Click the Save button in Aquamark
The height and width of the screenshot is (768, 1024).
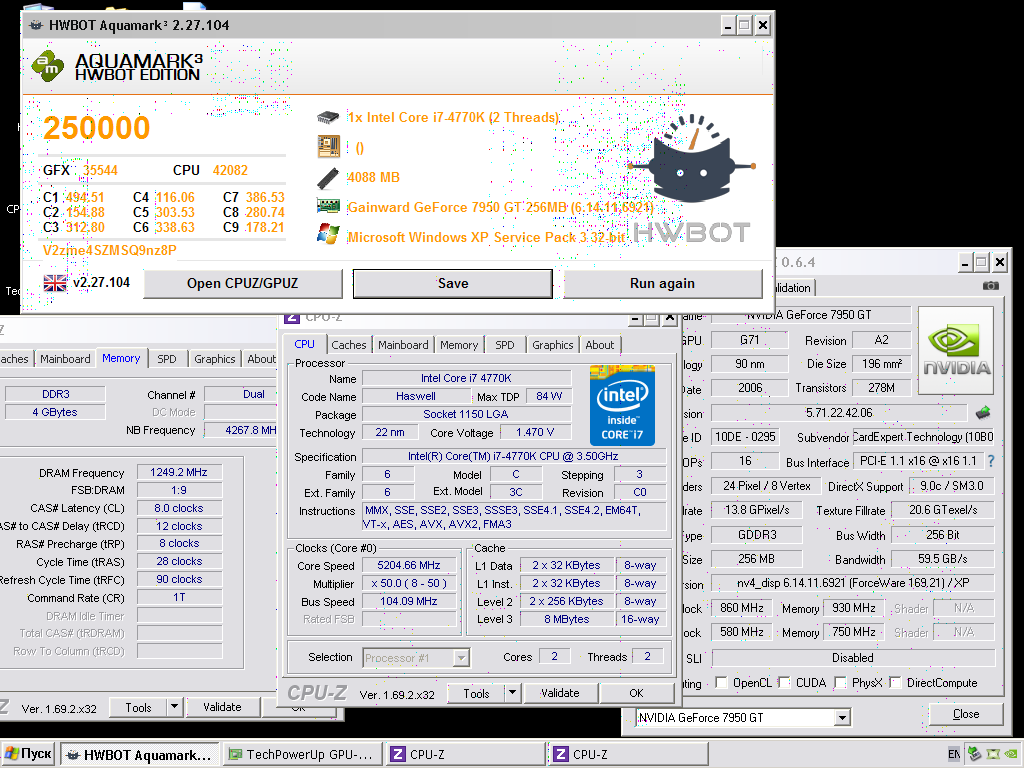(453, 283)
